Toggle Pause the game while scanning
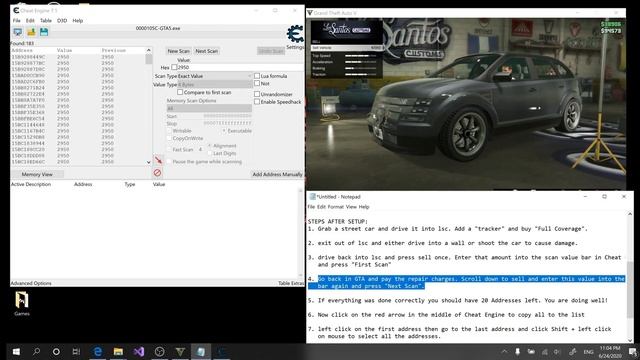 (x=169, y=162)
